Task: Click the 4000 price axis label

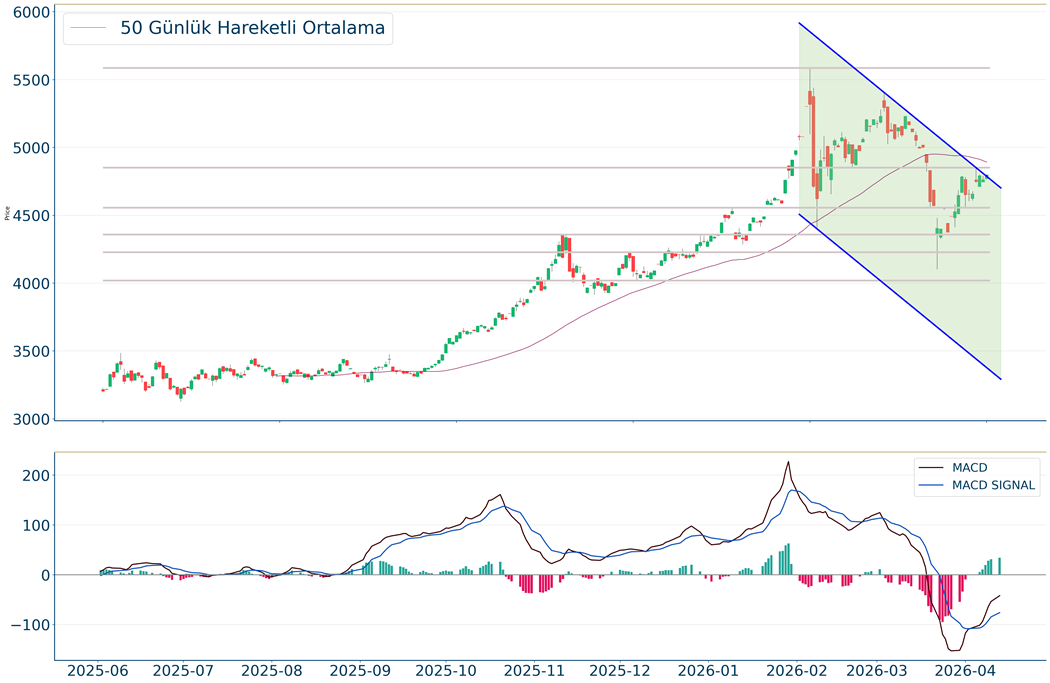Action: 32,284
